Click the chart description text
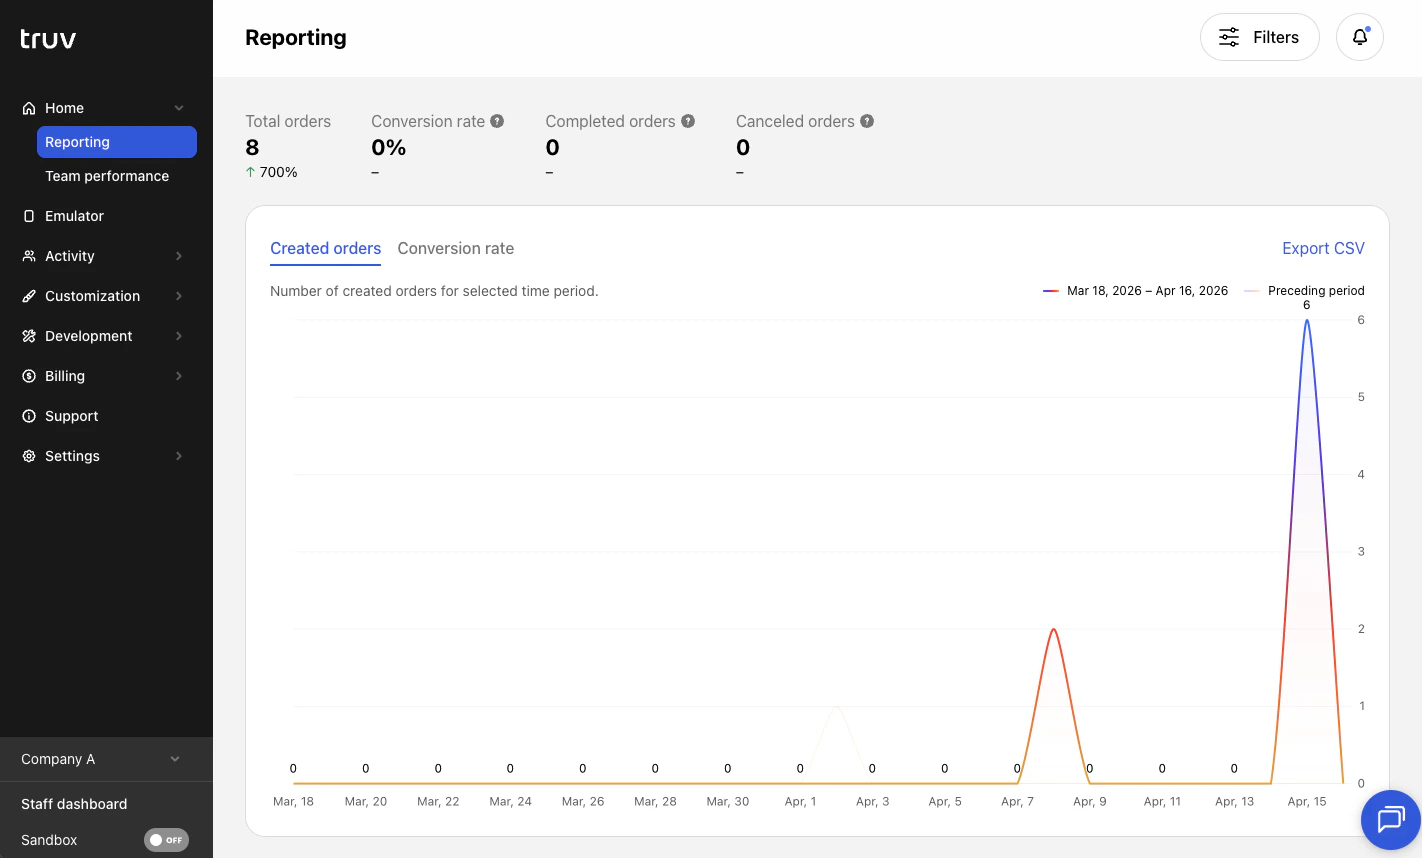This screenshot has width=1422, height=858. (x=434, y=291)
